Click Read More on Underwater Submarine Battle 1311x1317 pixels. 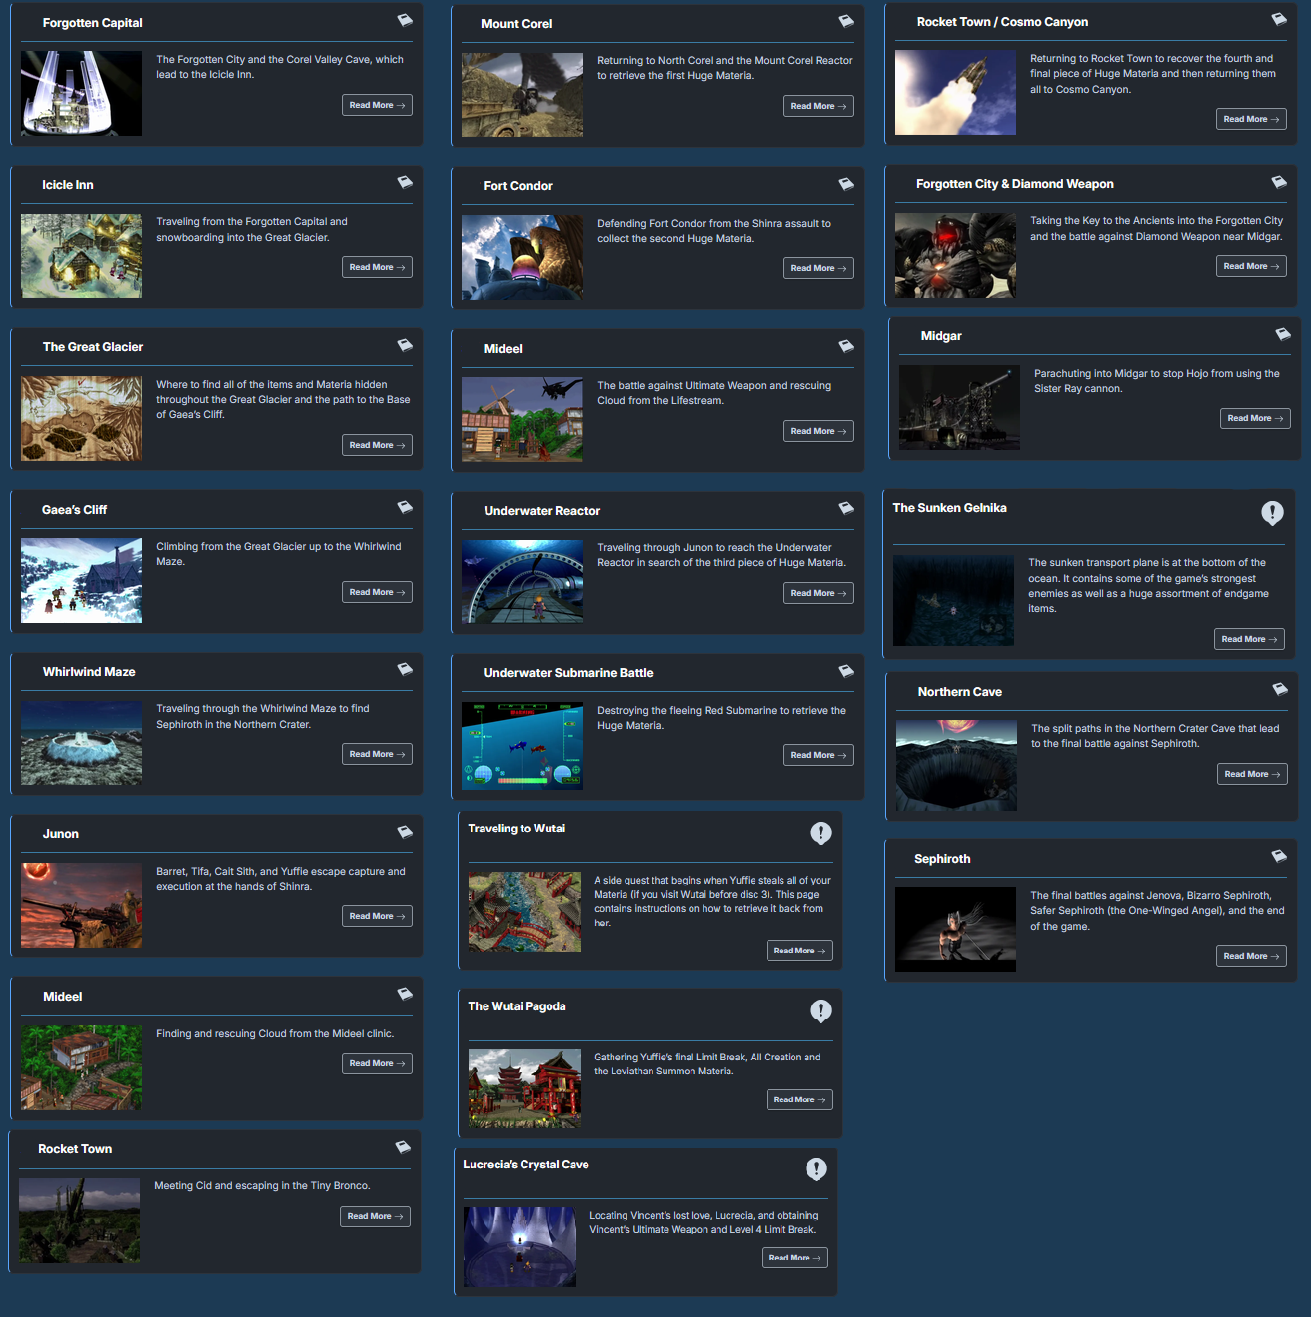point(818,755)
